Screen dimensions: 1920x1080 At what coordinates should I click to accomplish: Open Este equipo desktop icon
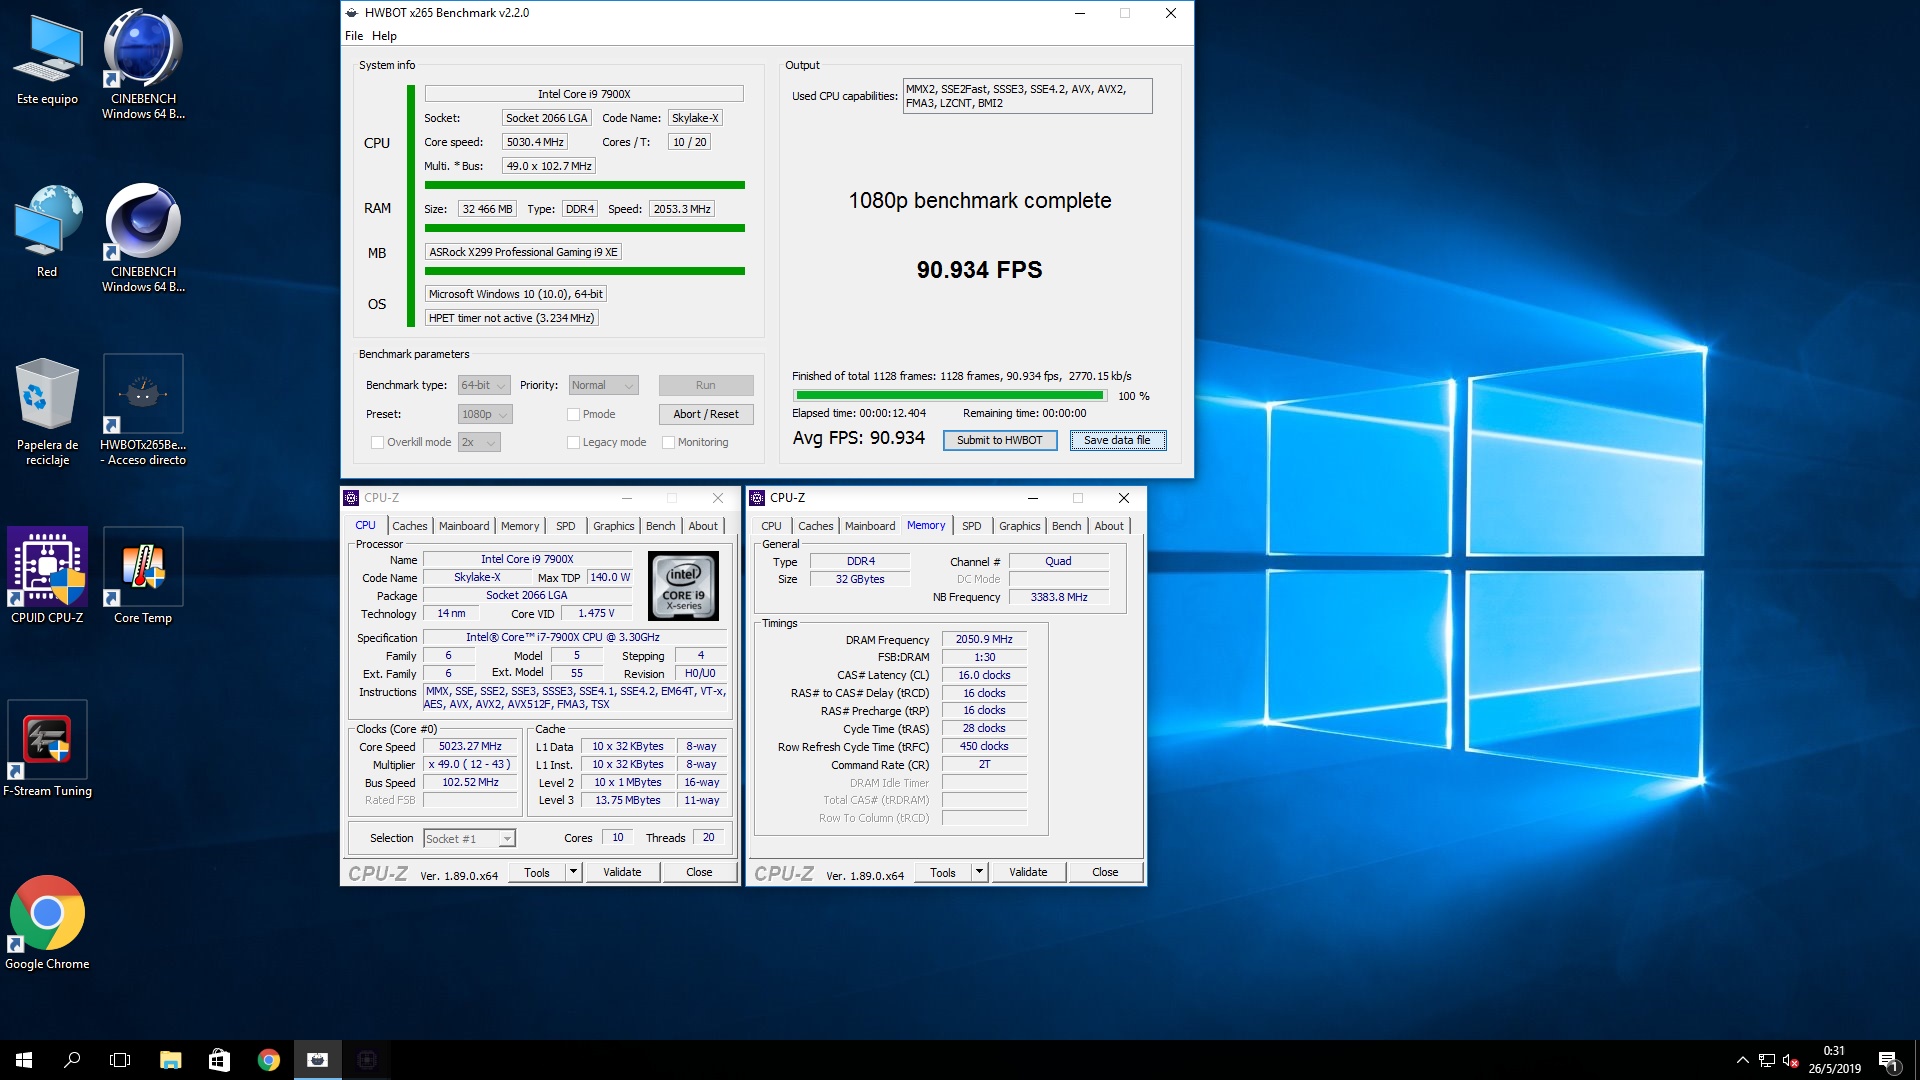point(47,58)
